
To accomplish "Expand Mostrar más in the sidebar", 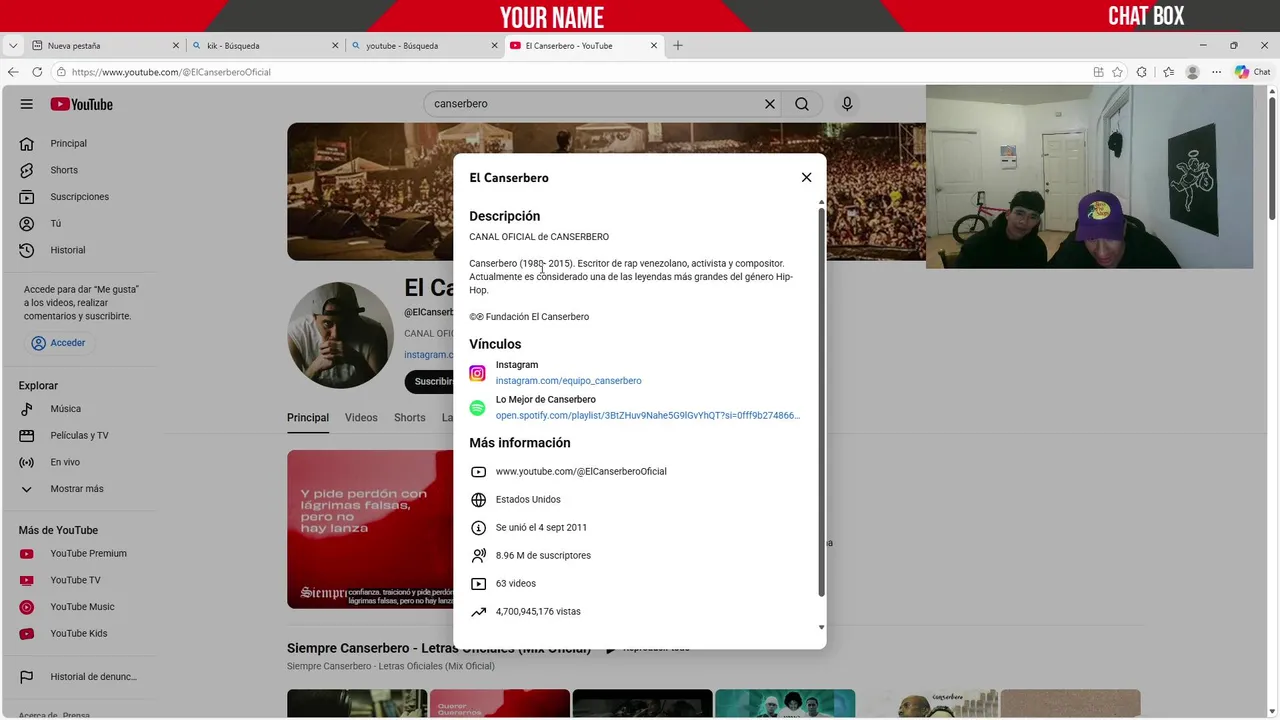I will (x=78, y=489).
